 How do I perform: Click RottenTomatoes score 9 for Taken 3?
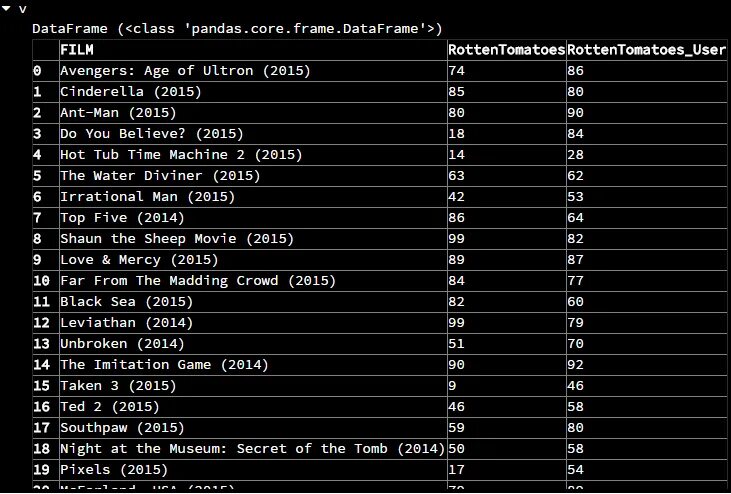507,385
